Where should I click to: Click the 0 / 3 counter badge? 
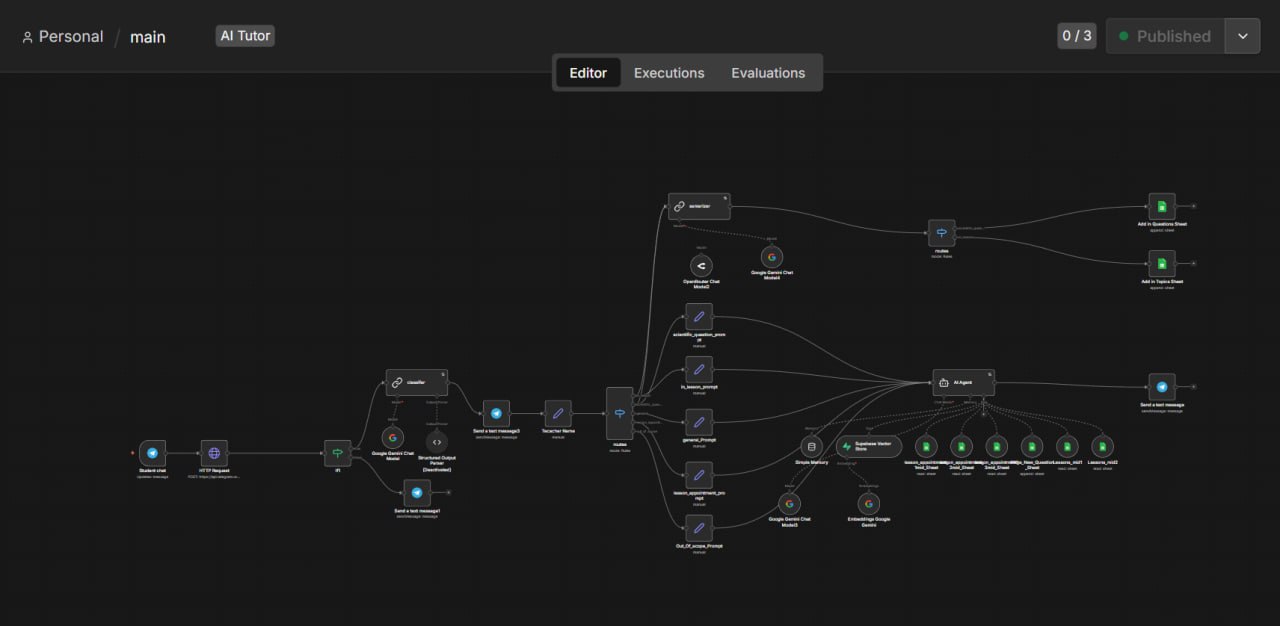1077,36
